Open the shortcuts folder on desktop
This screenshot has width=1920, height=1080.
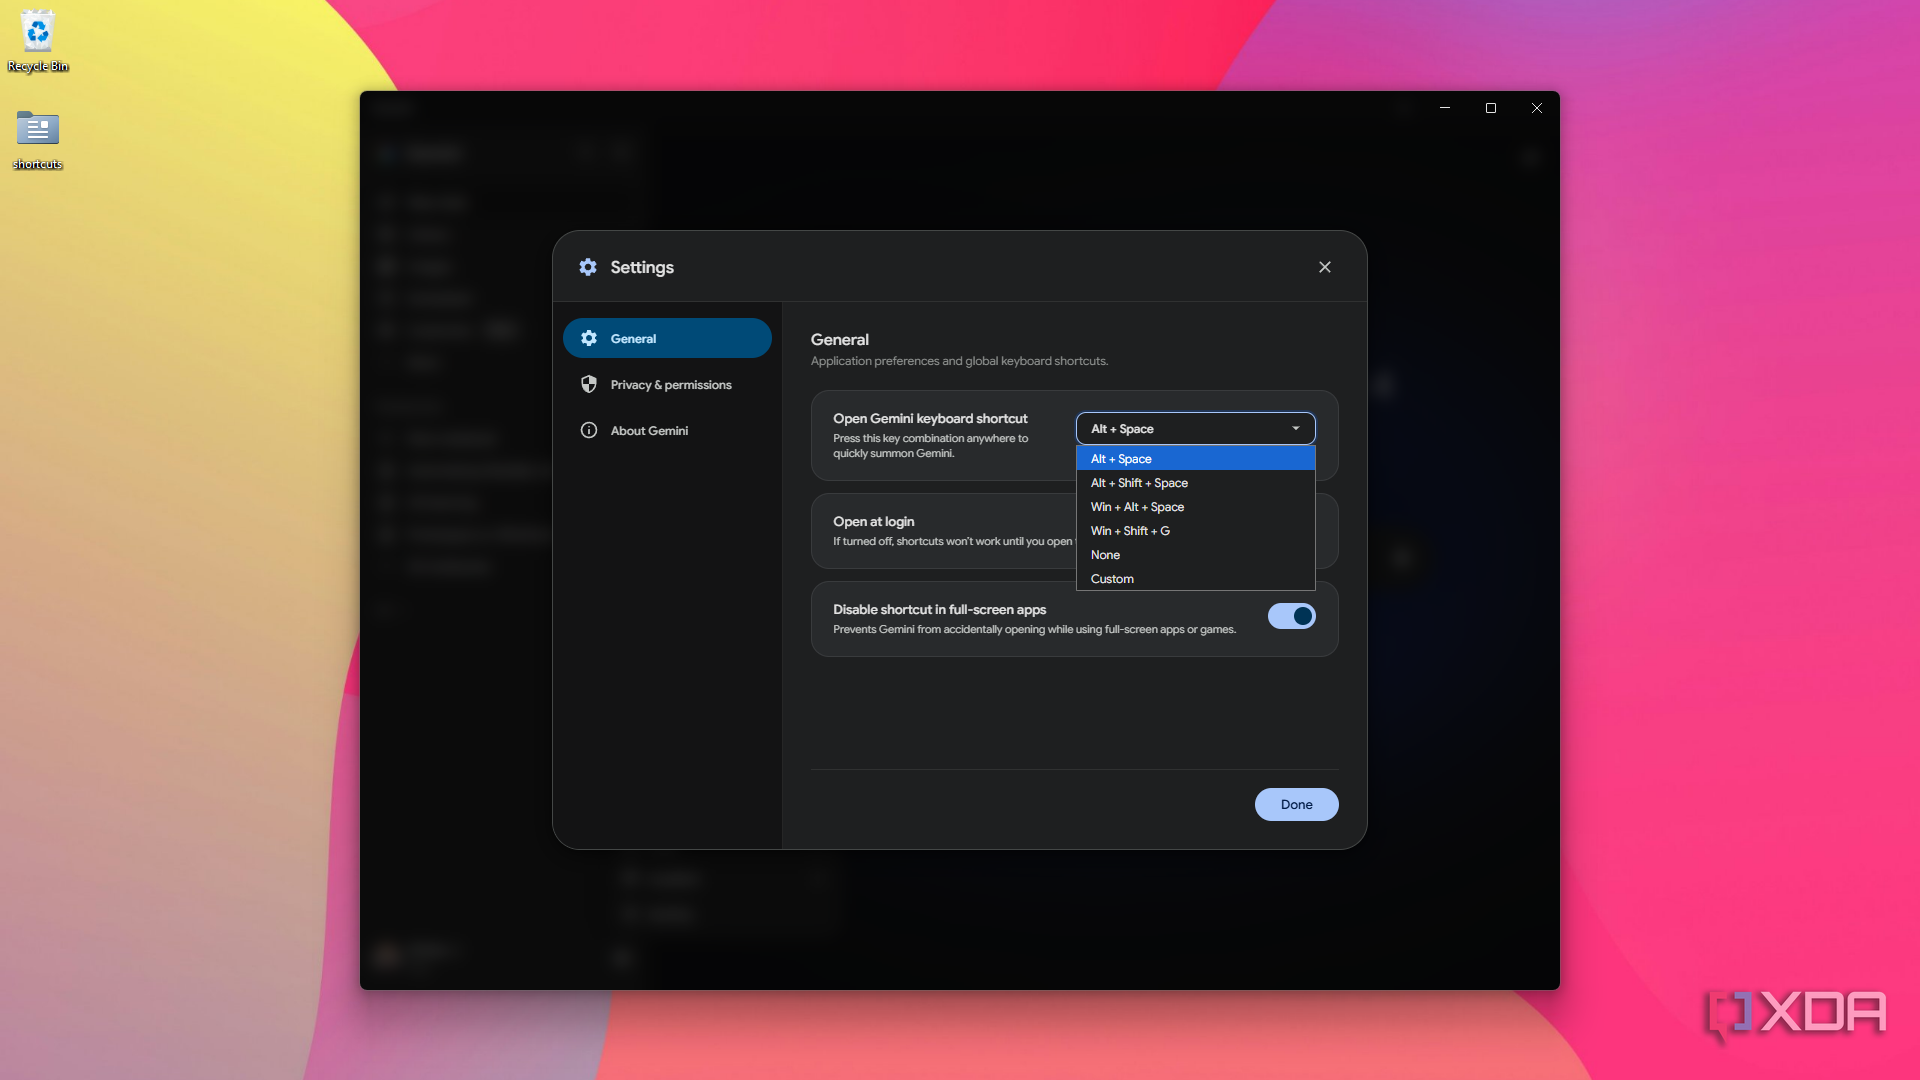tap(38, 140)
